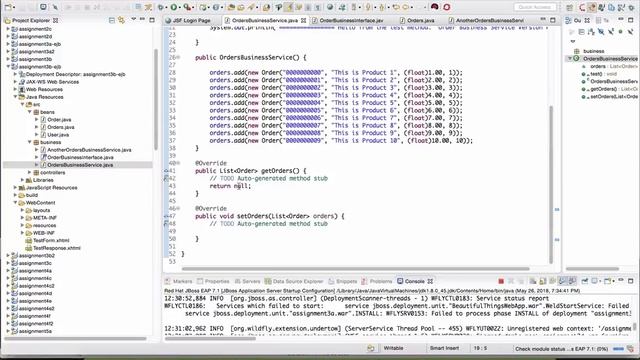This screenshot has width=640, height=360.
Task: Switch to OrderBusinessInterface.java editor tab
Action: click(351, 20)
